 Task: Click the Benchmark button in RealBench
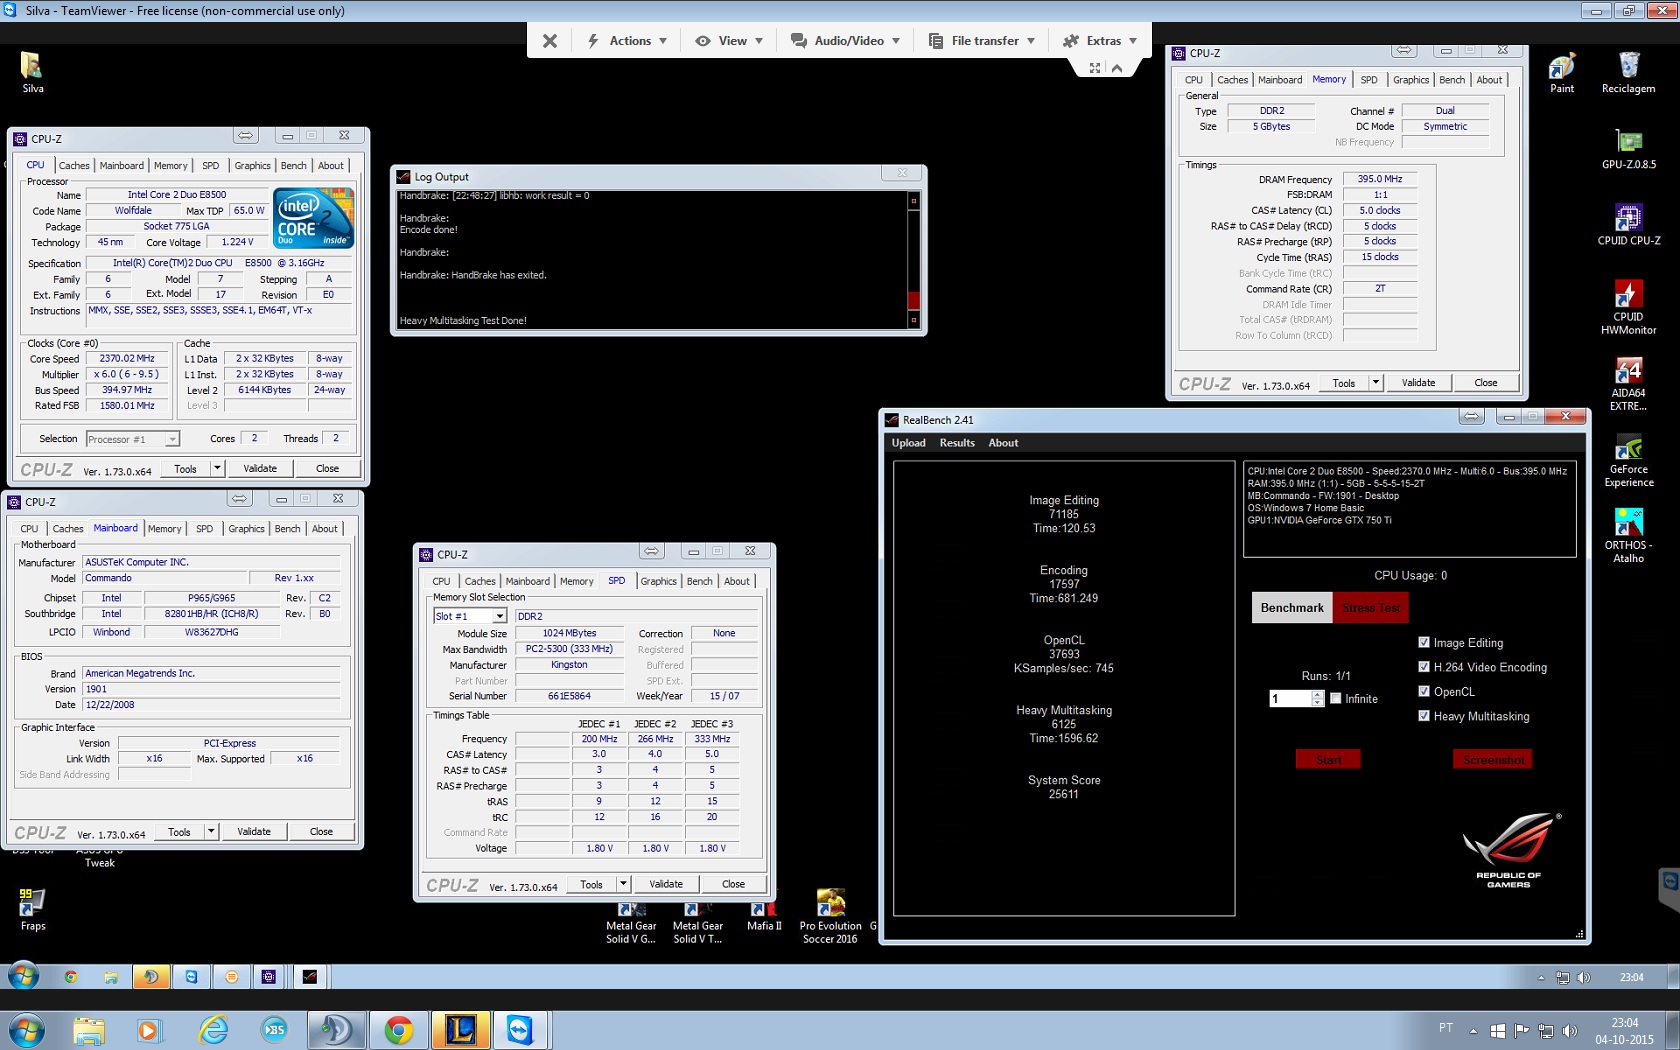[1292, 607]
